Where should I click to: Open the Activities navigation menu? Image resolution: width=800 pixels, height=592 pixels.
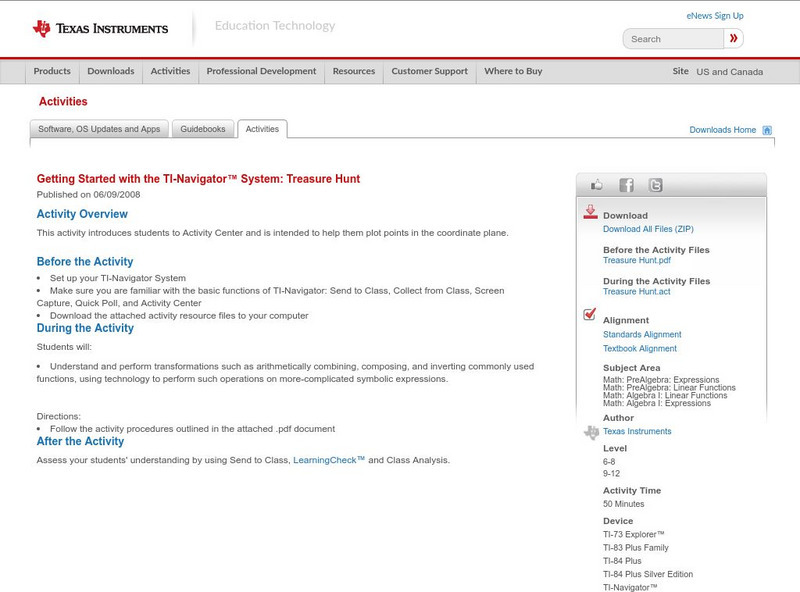[170, 71]
